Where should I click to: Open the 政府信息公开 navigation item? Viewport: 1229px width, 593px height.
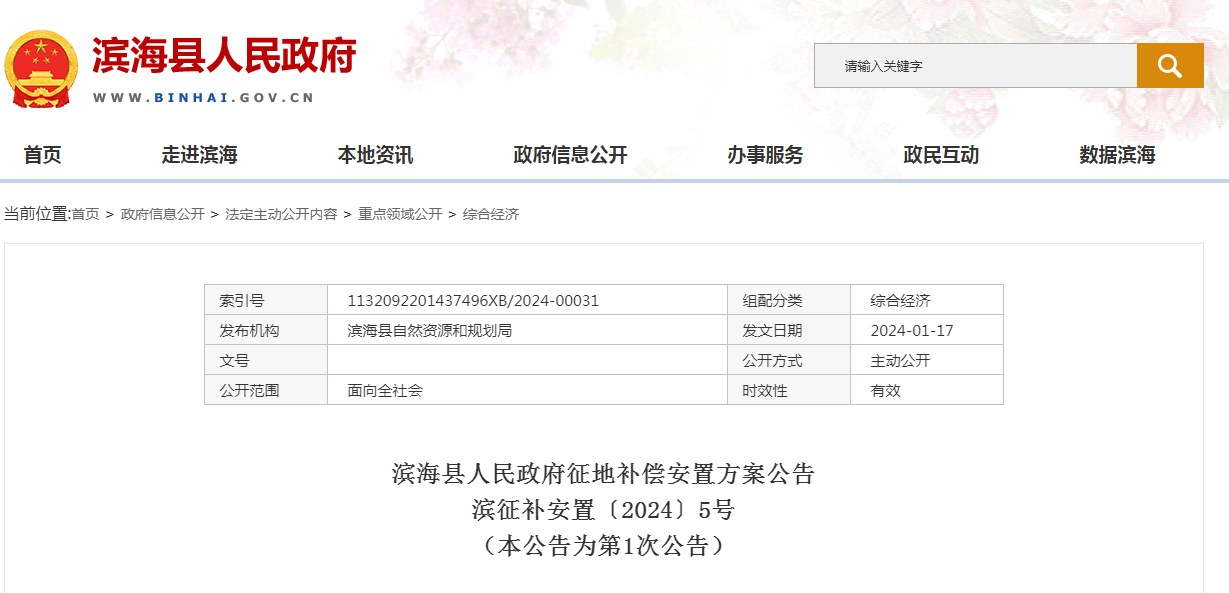570,155
